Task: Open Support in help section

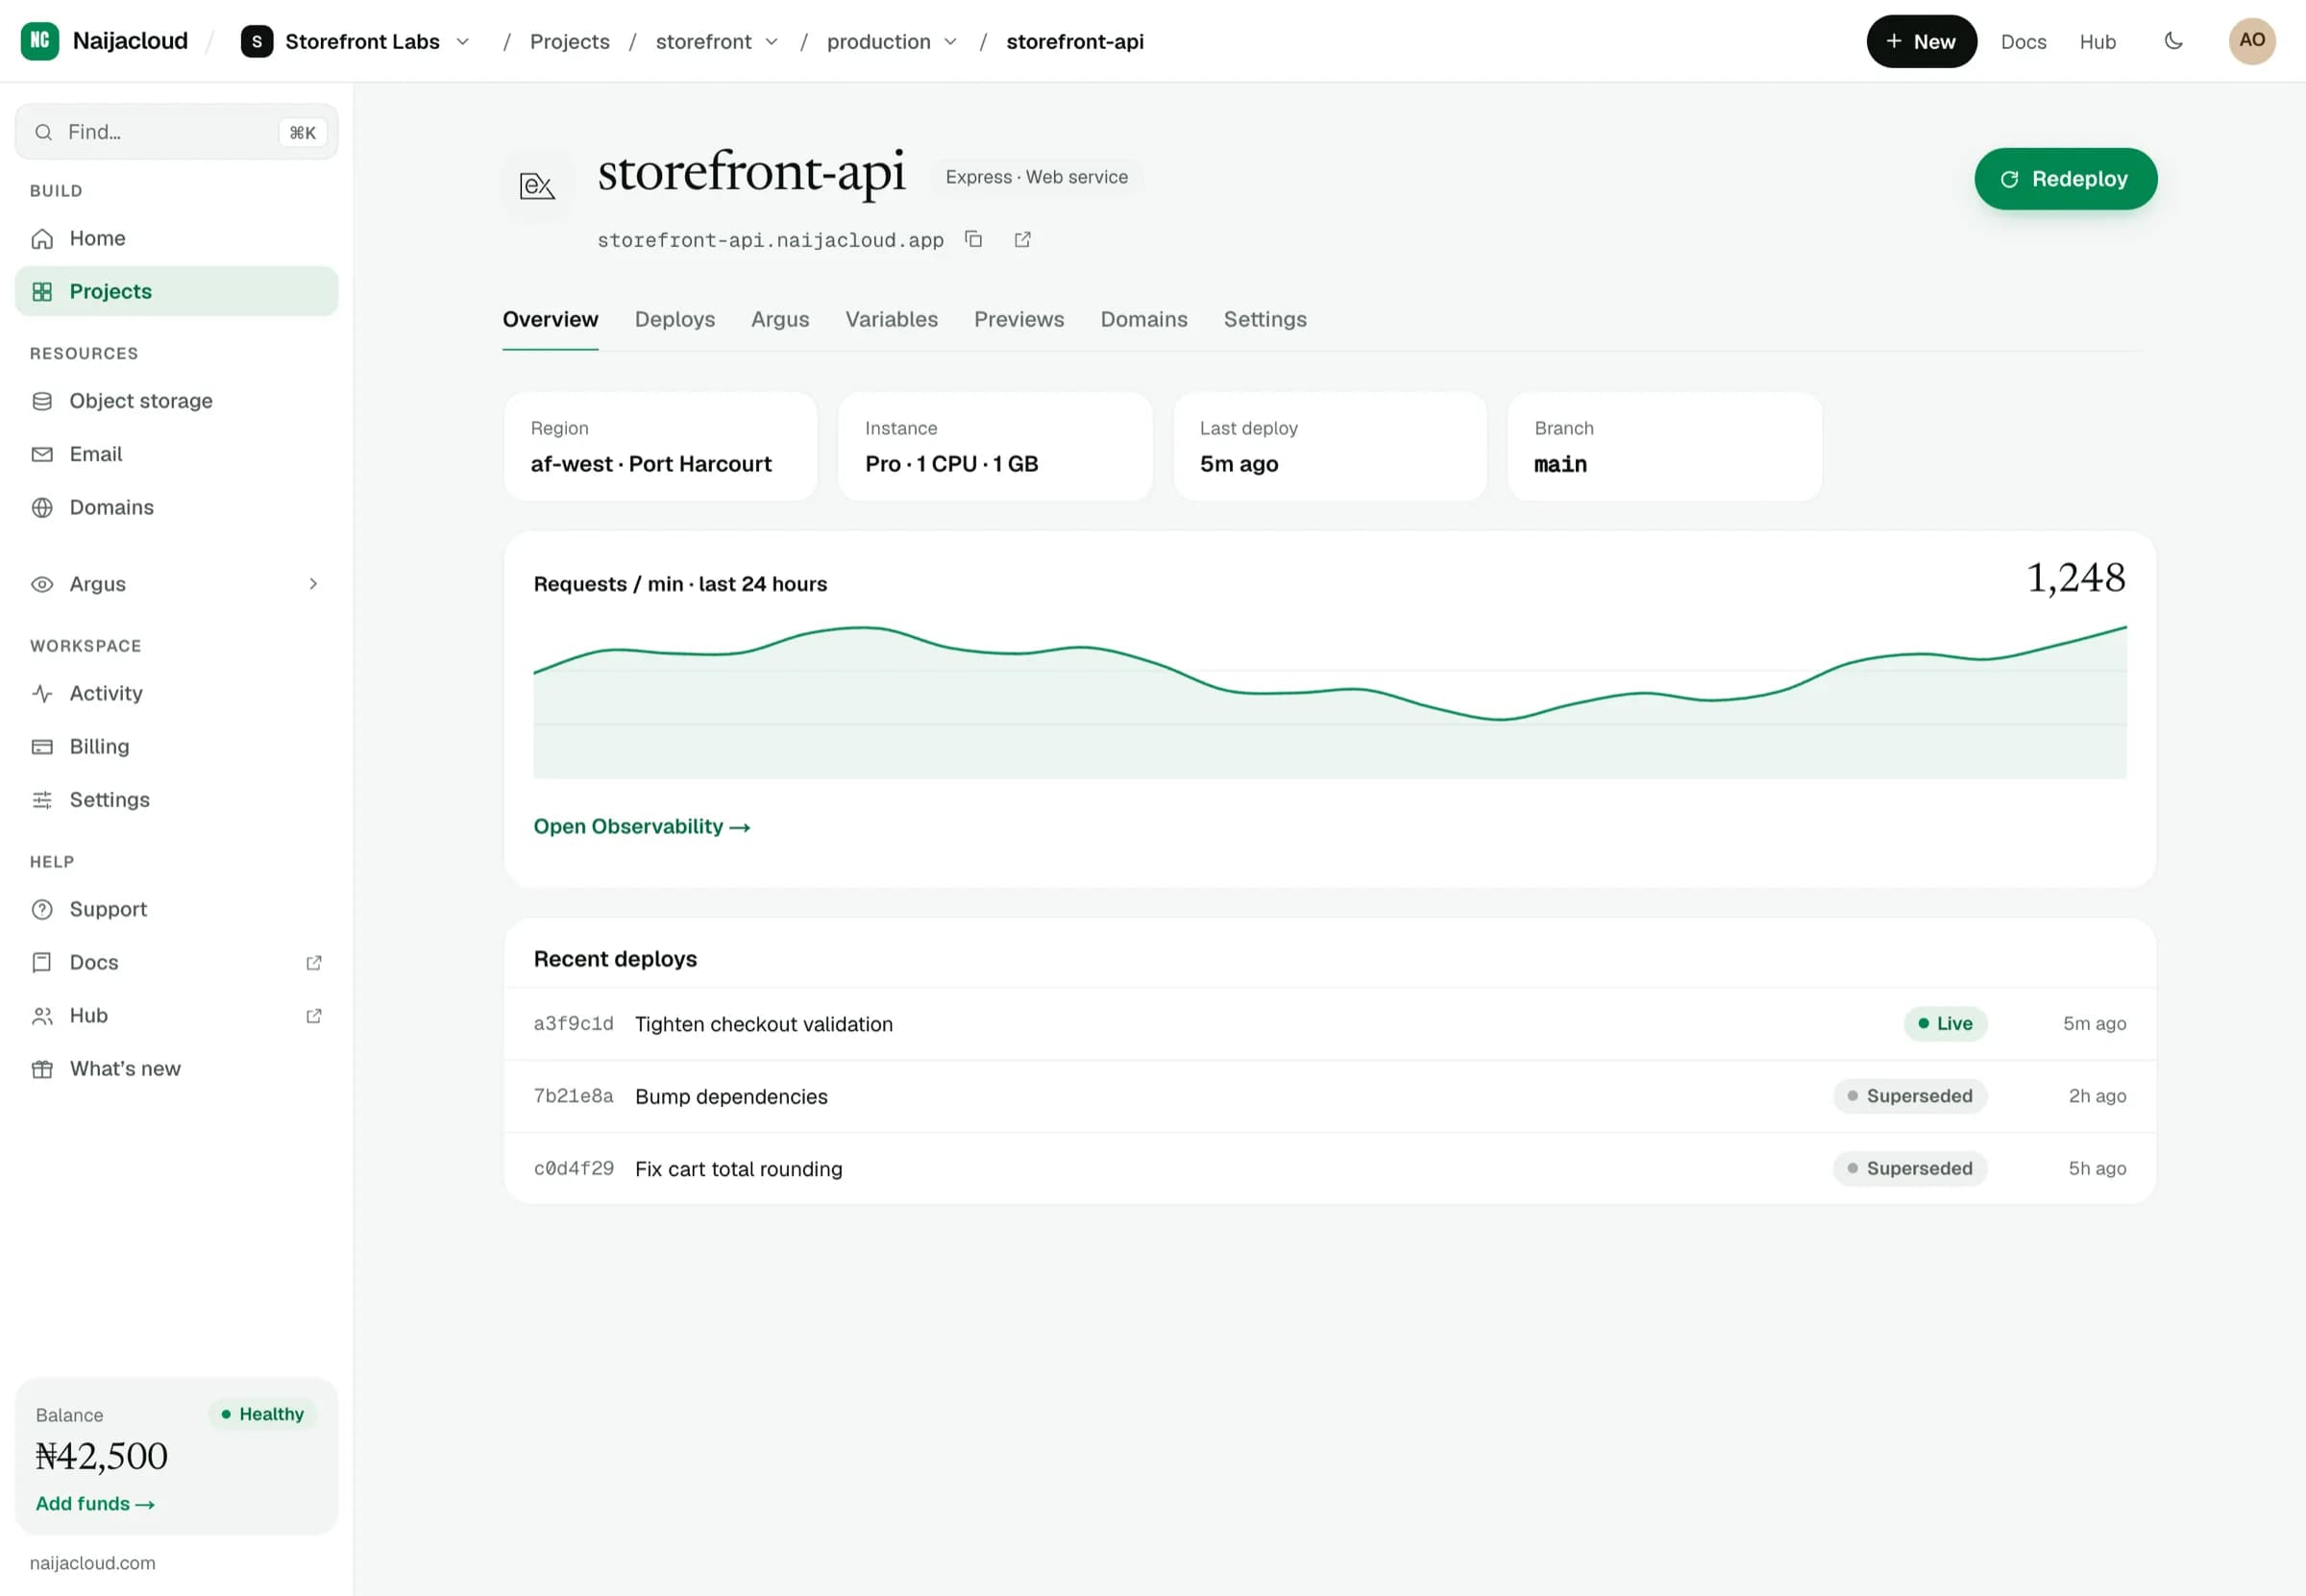Action: pos(176,909)
